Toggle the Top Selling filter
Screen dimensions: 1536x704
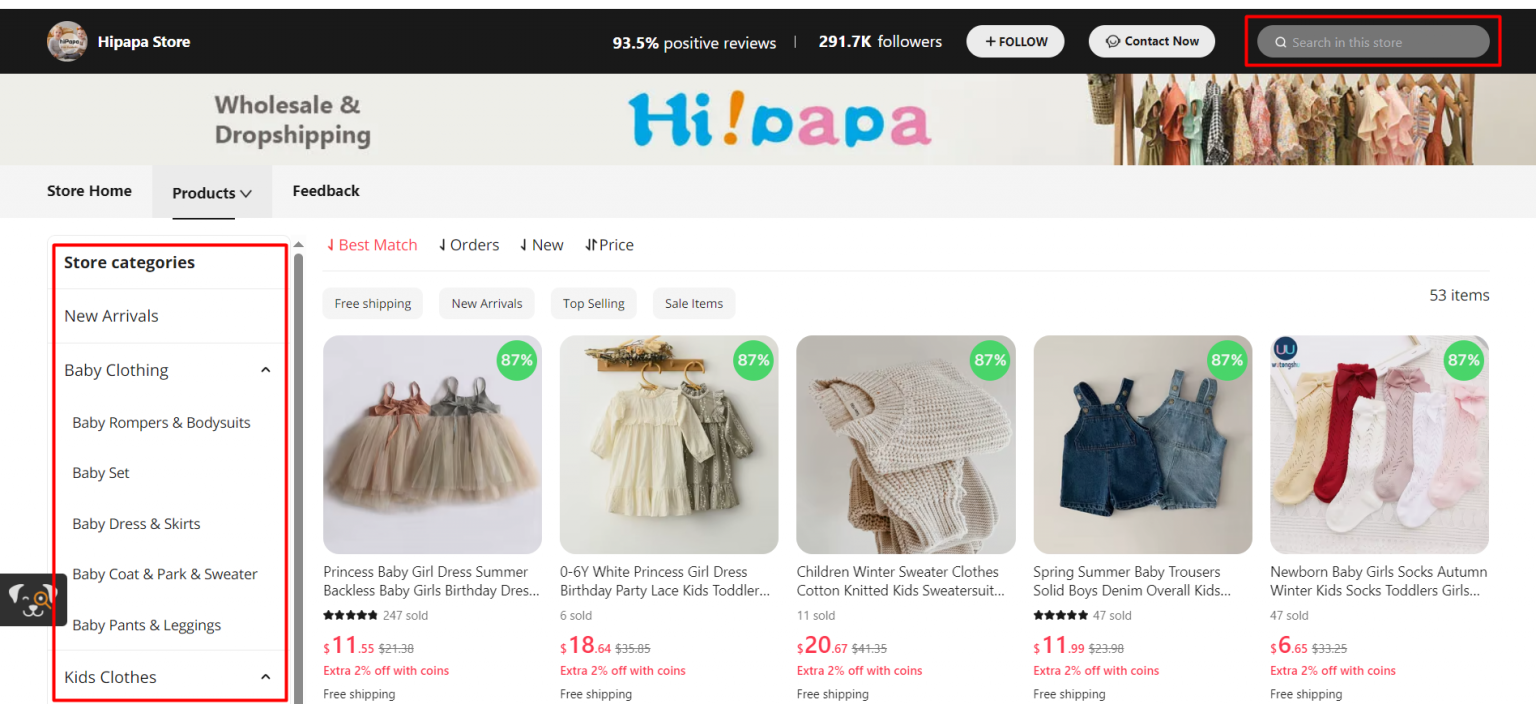point(593,303)
